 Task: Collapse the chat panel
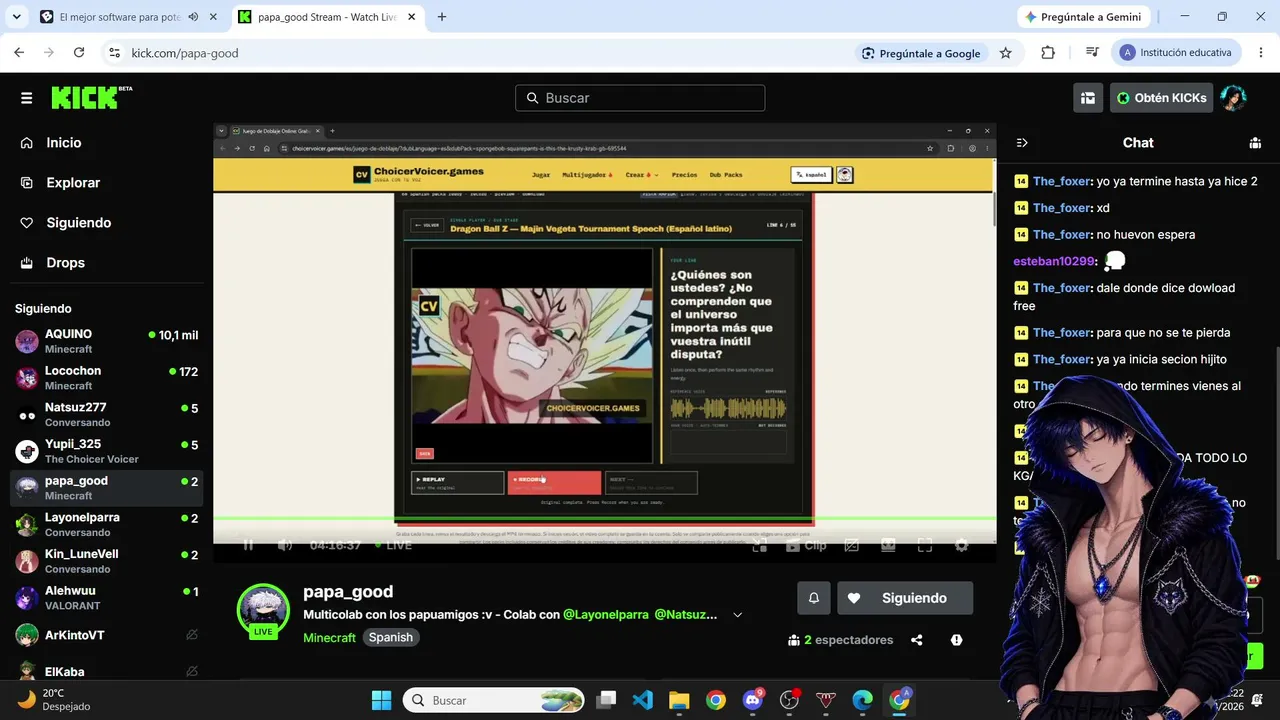[1022, 143]
